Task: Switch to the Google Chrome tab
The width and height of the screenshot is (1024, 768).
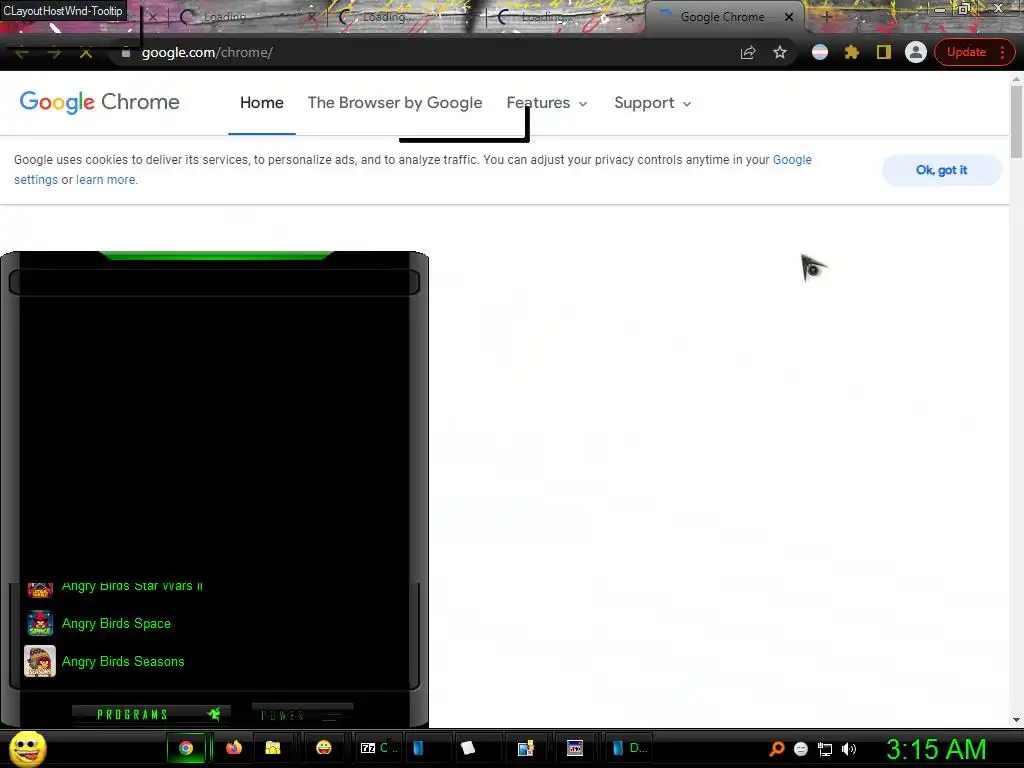Action: tap(722, 17)
